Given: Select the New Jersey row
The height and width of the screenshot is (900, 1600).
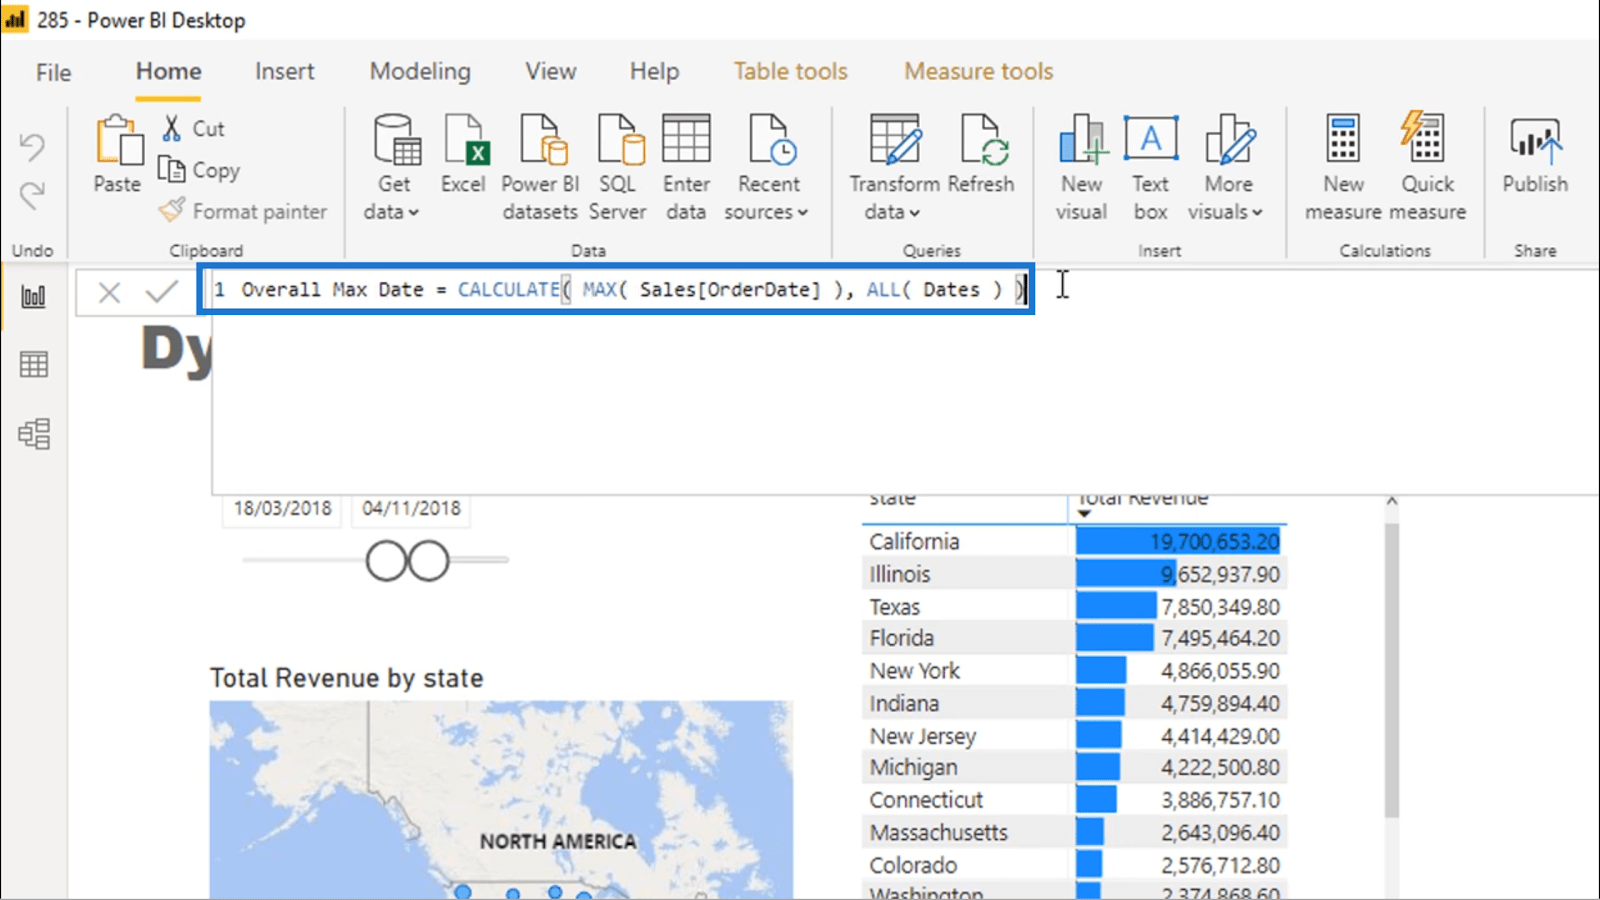Looking at the screenshot, I should coord(1074,736).
